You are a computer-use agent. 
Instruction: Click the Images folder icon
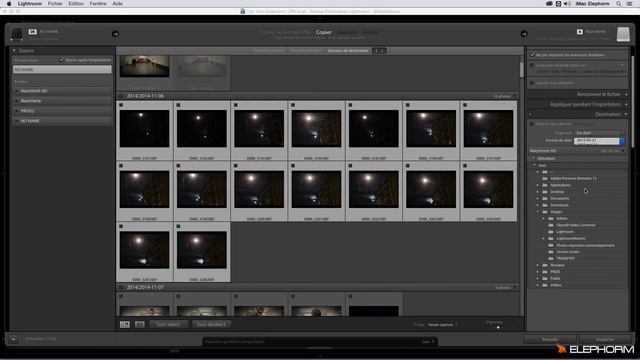545,212
